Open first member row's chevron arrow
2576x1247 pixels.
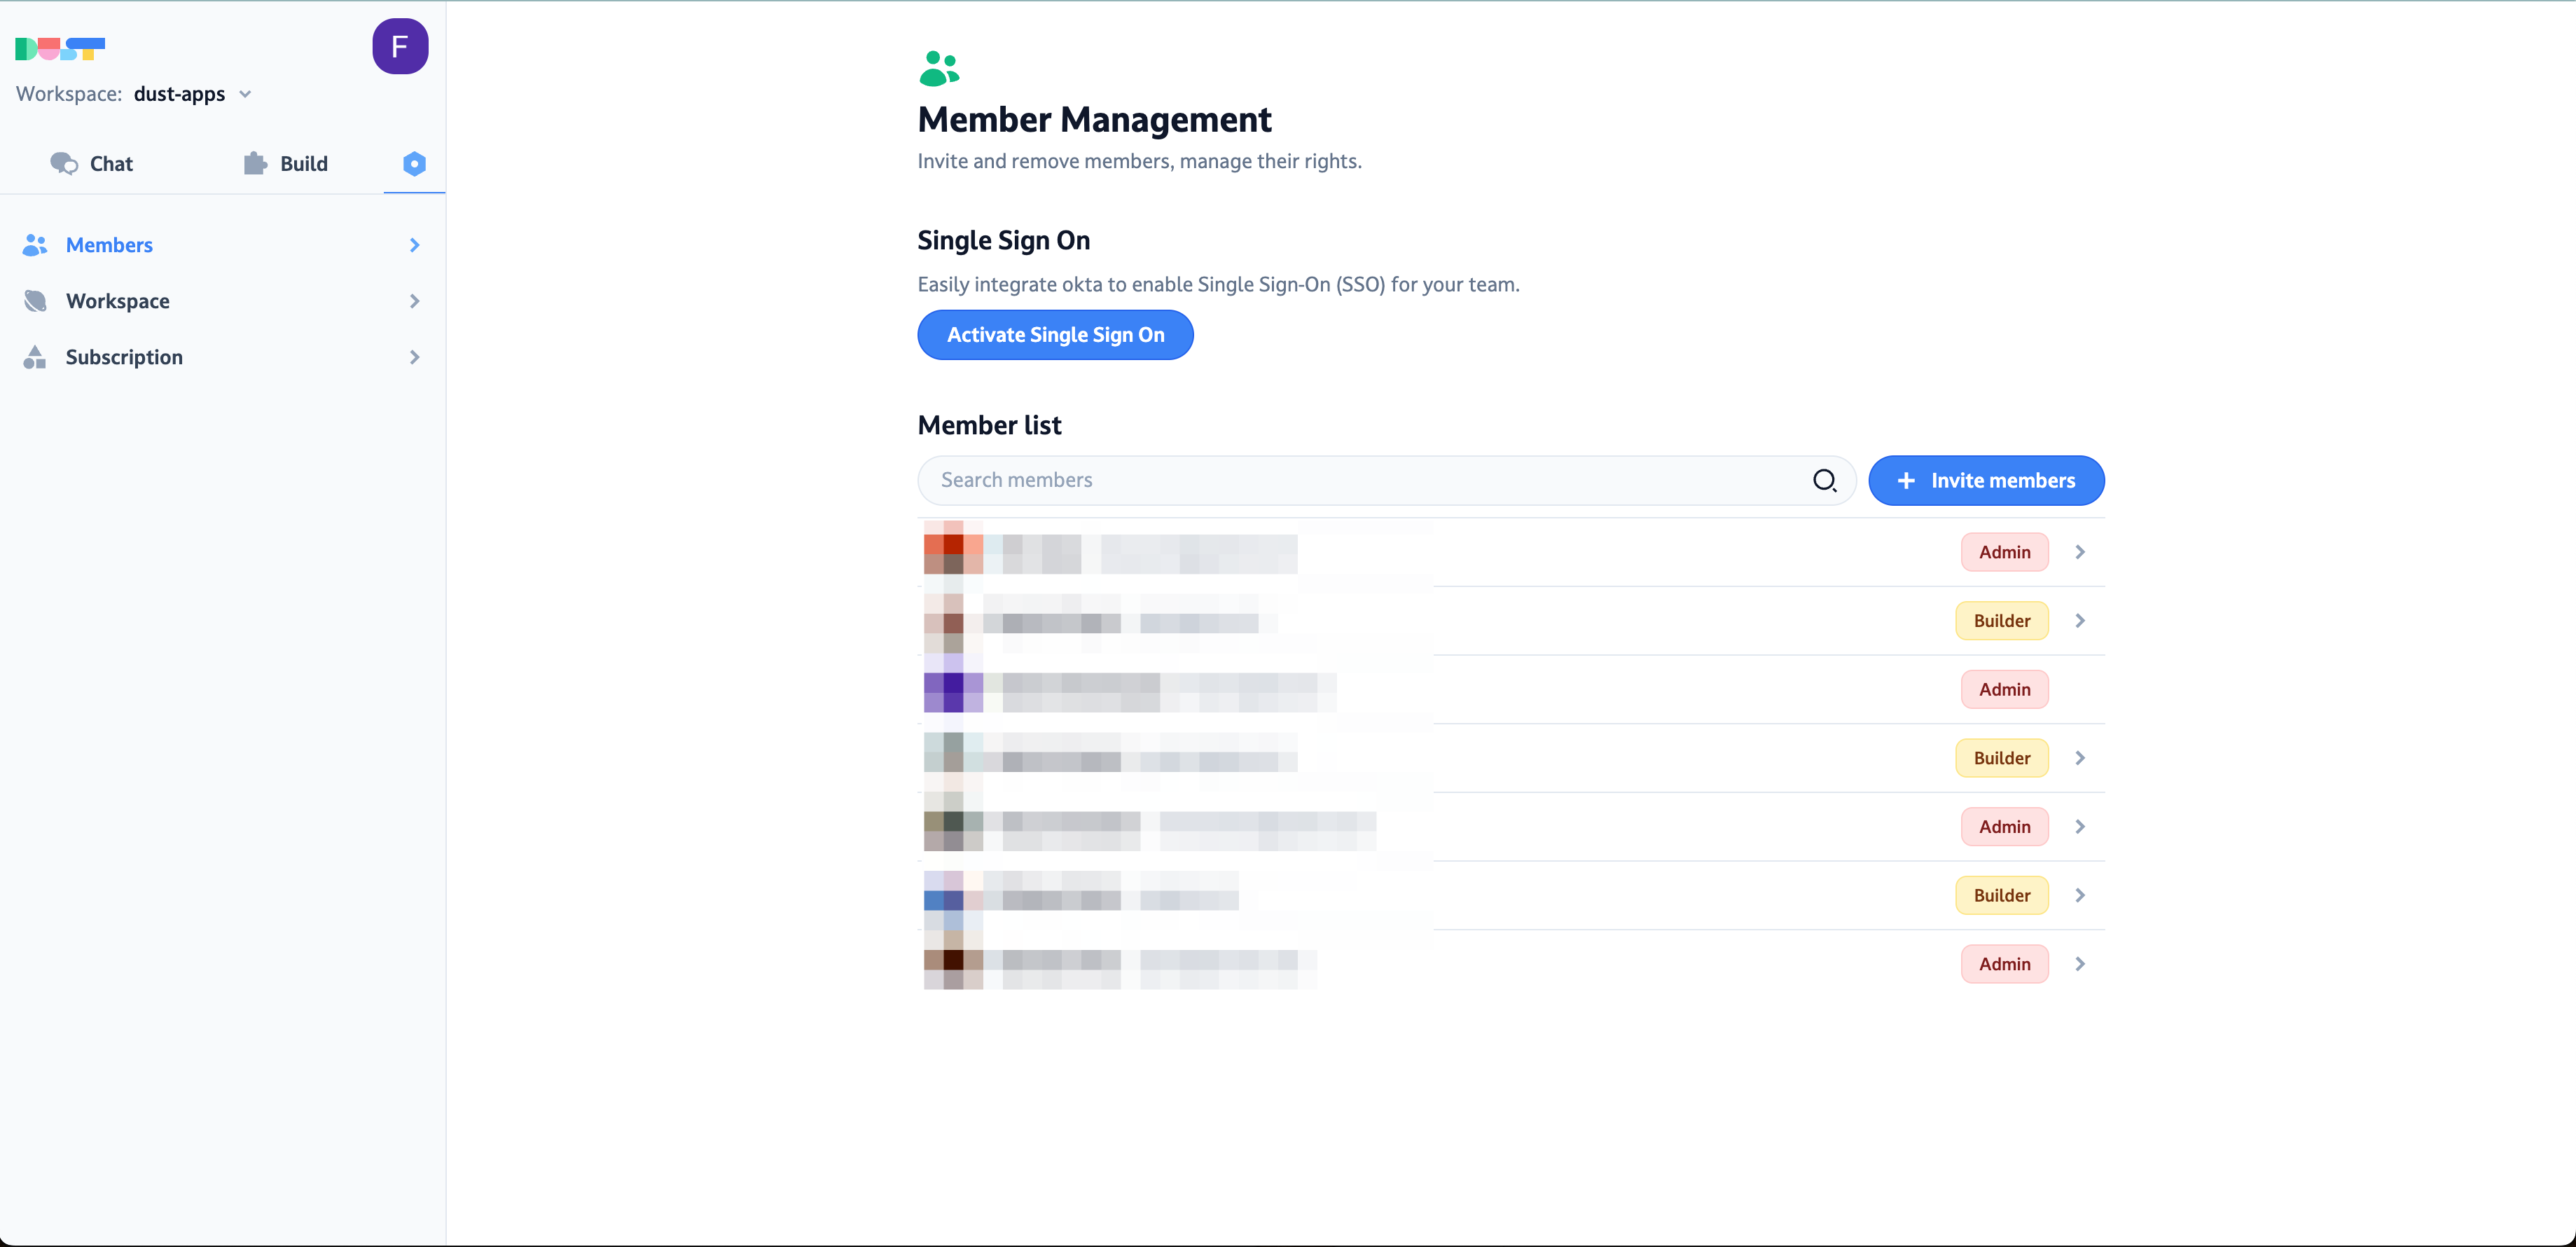point(2080,552)
